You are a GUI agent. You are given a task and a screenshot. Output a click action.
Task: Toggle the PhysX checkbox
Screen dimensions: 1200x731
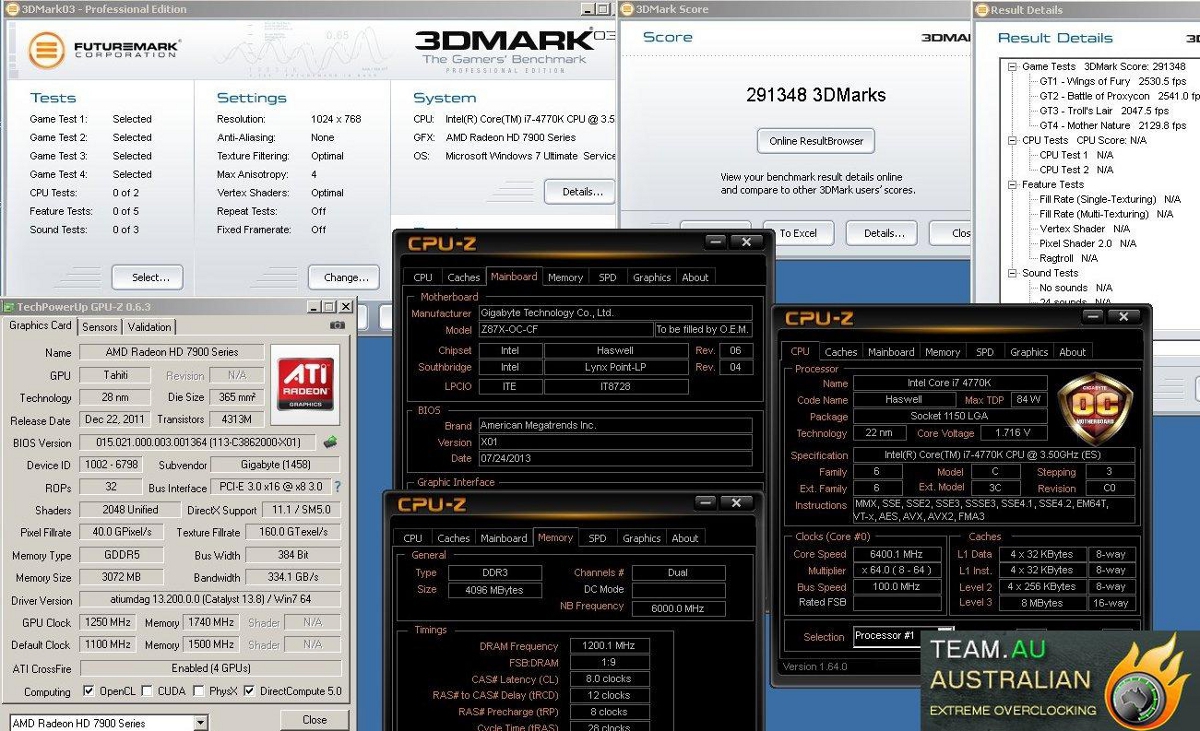[199, 691]
